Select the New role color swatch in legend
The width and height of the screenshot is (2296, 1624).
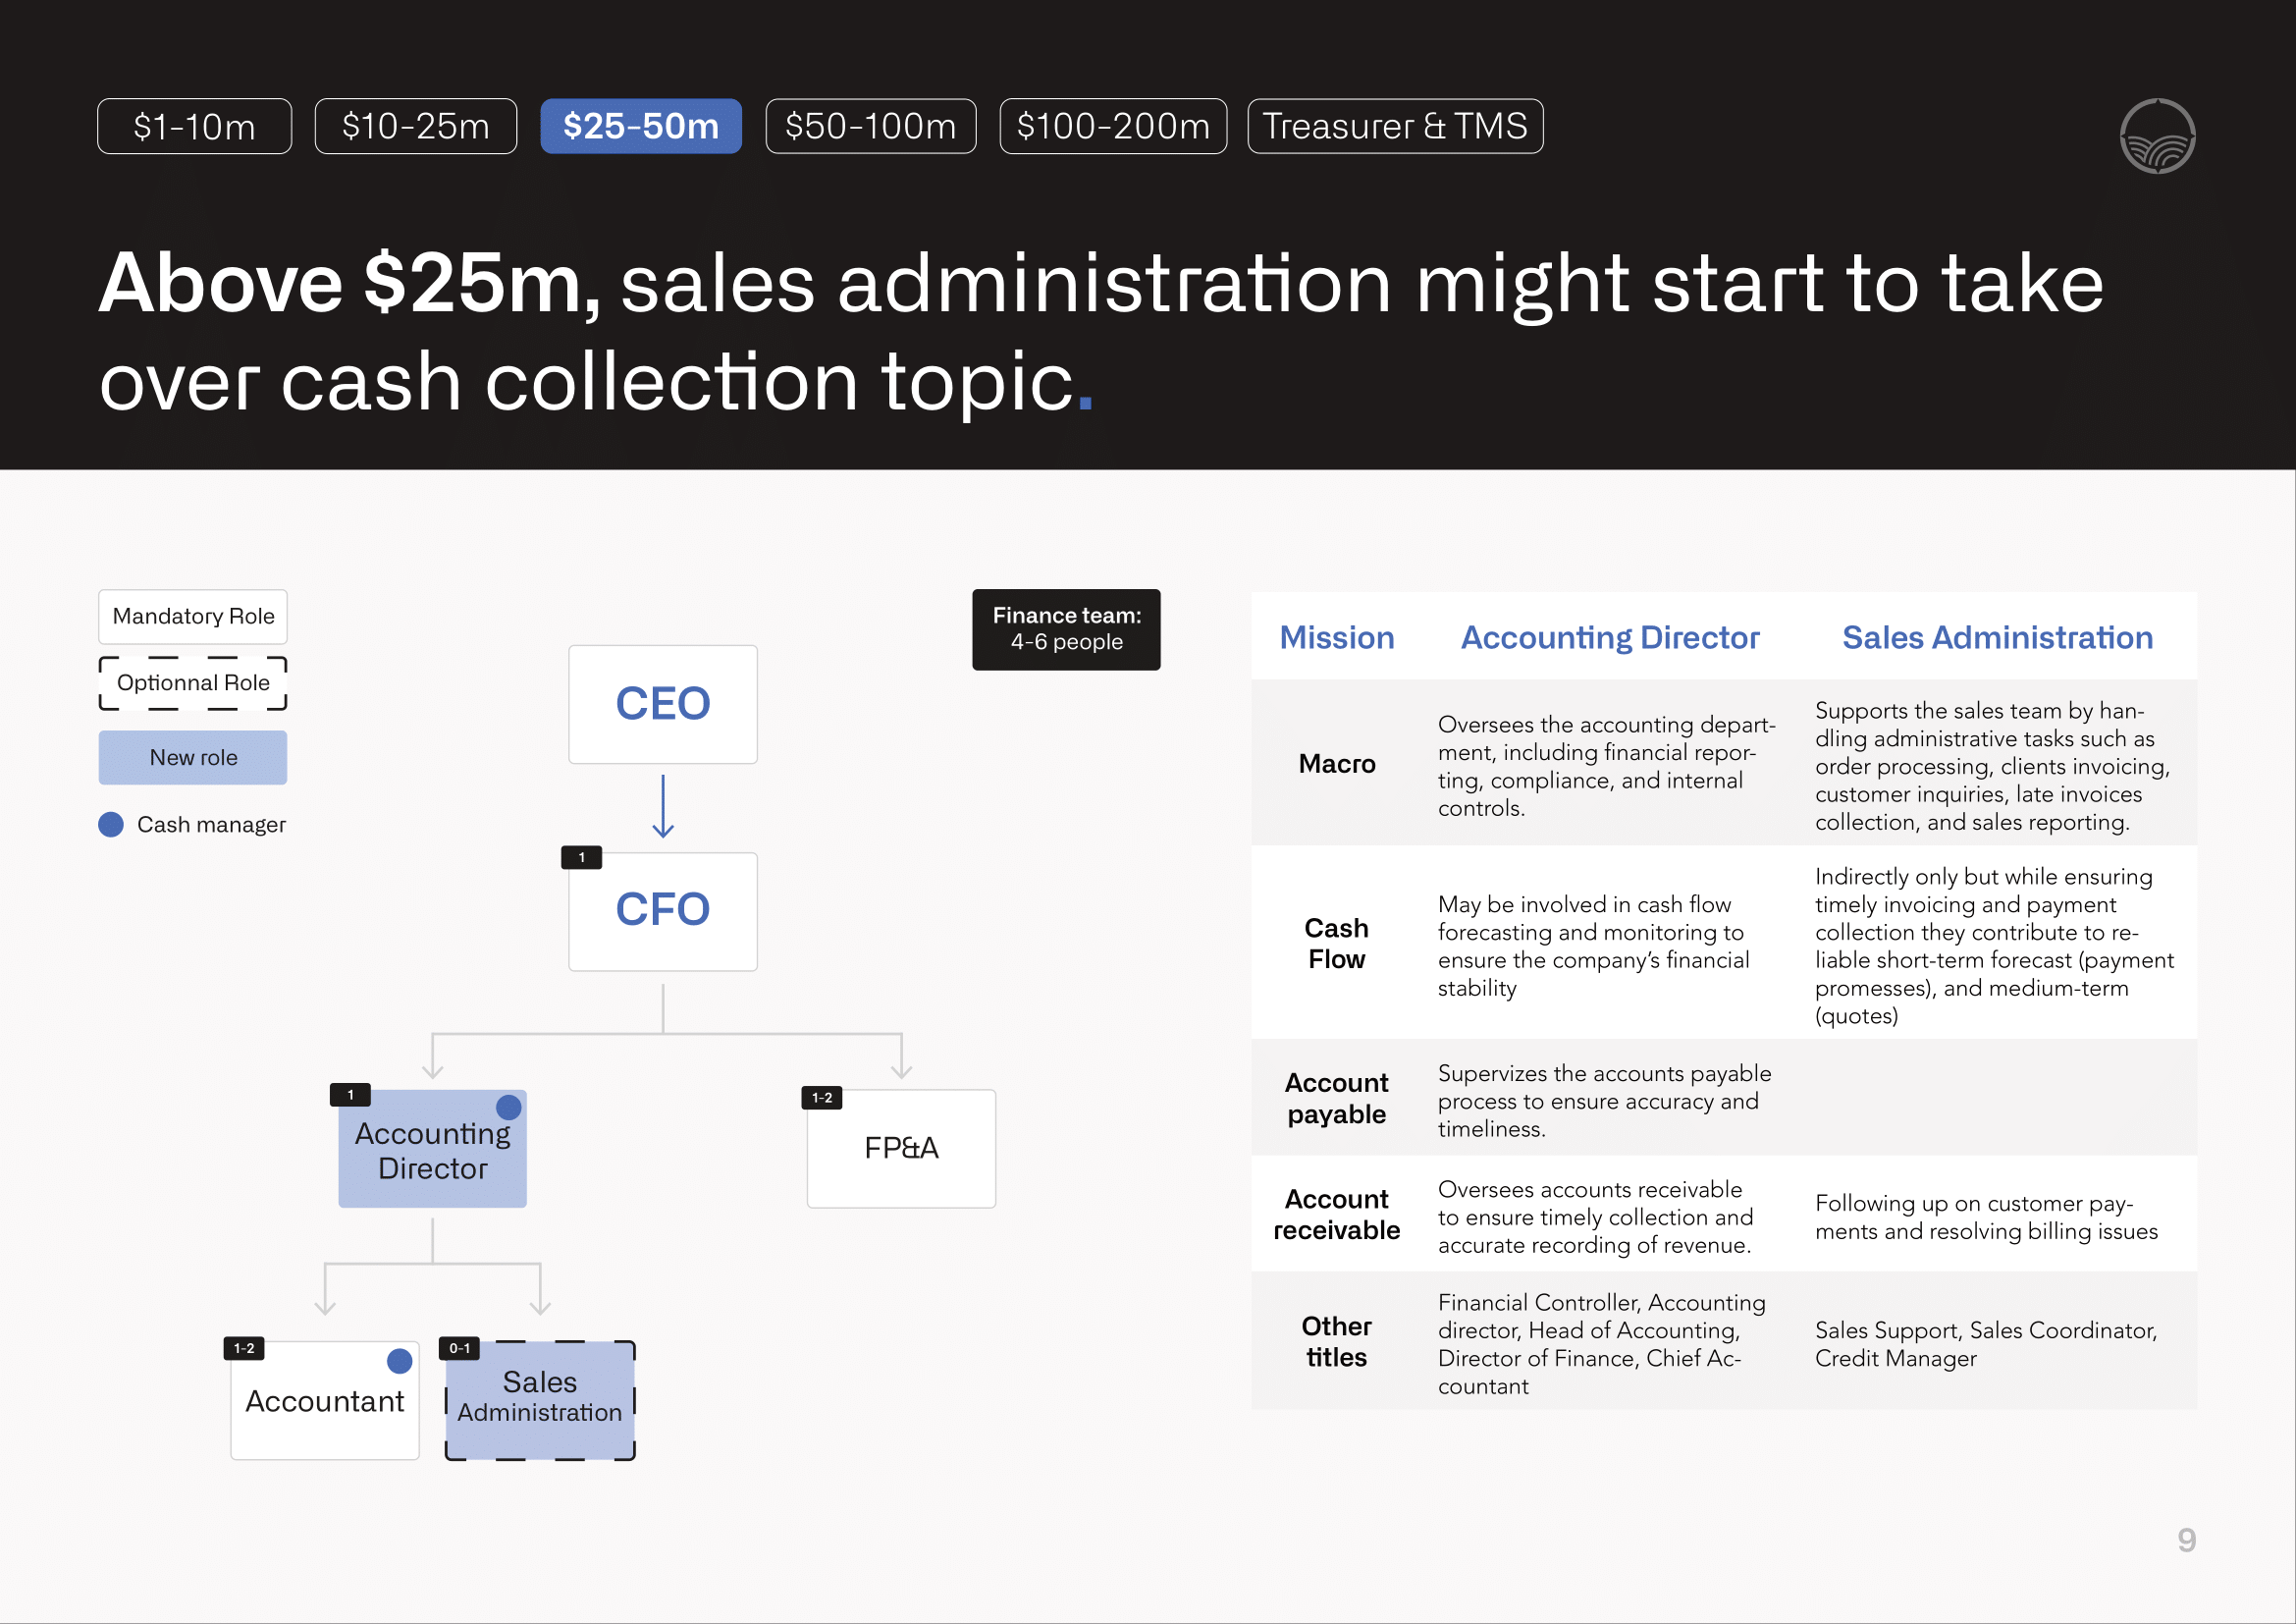point(192,757)
